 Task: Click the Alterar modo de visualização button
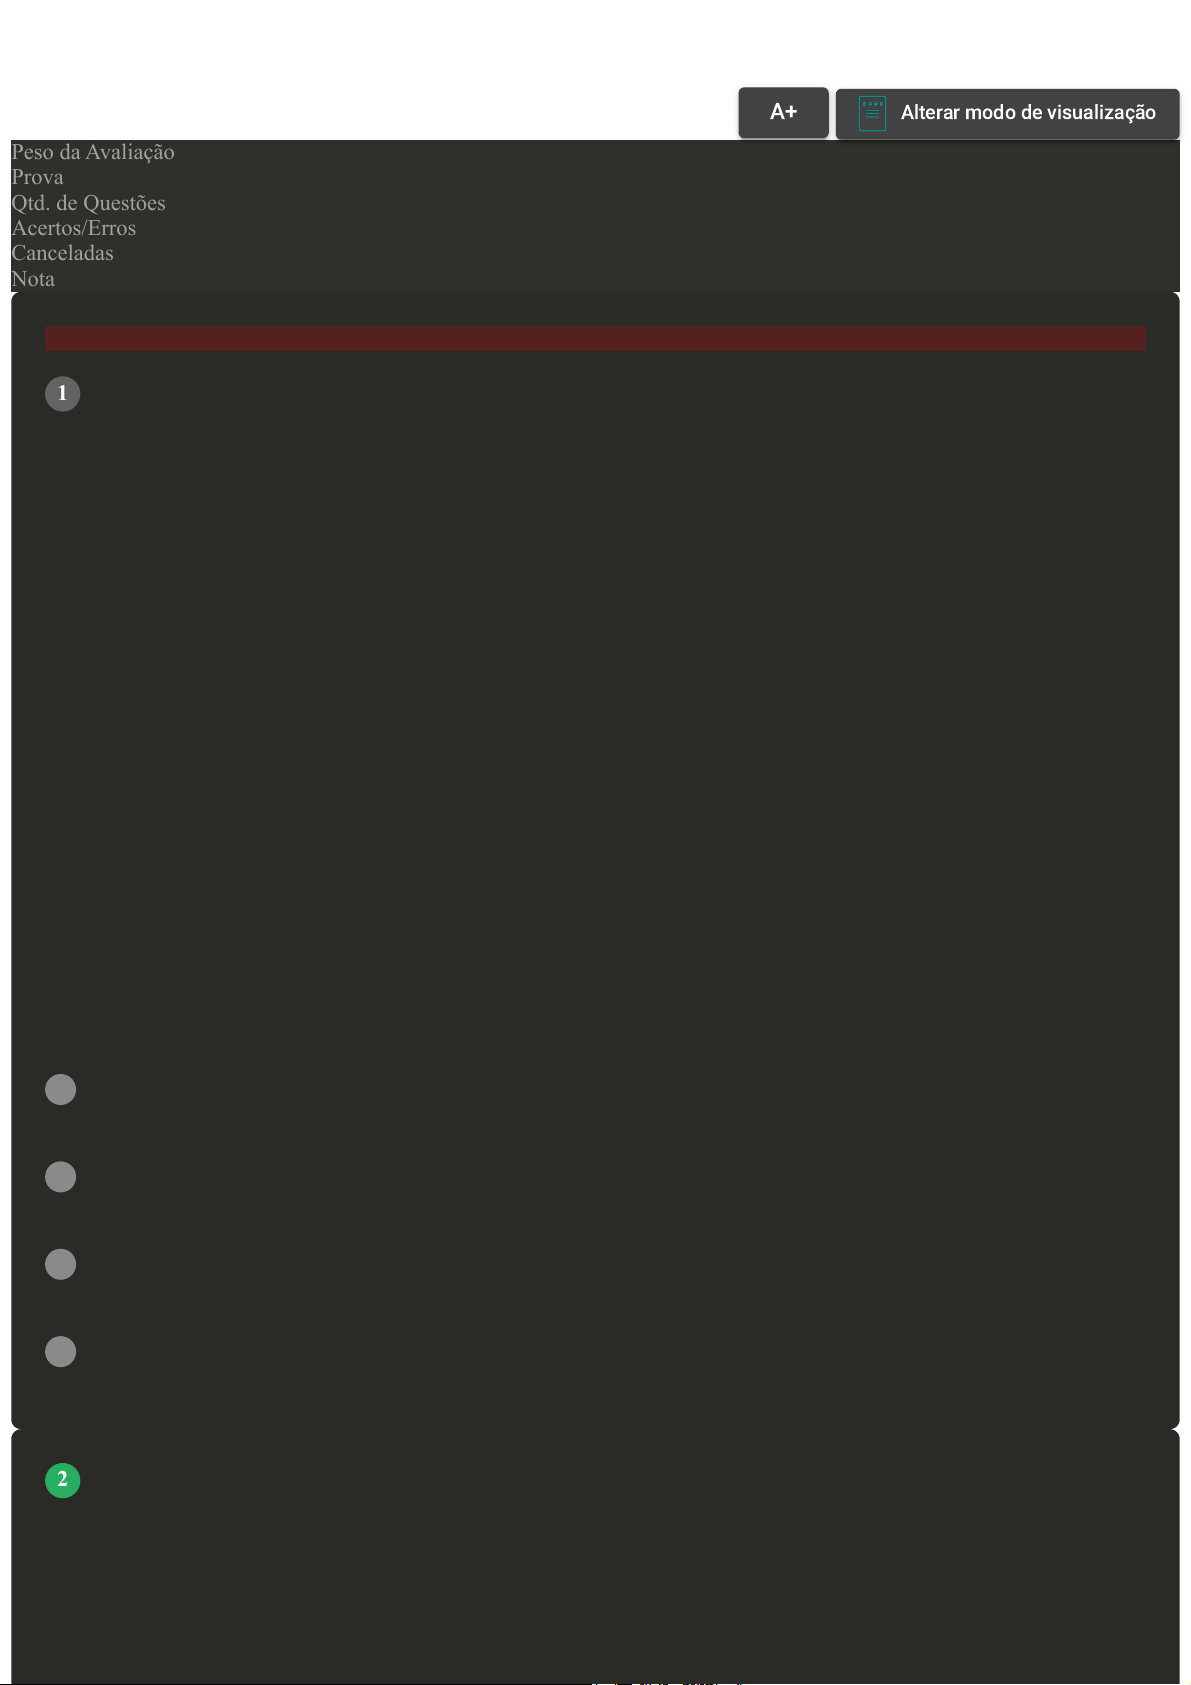tap(1007, 113)
